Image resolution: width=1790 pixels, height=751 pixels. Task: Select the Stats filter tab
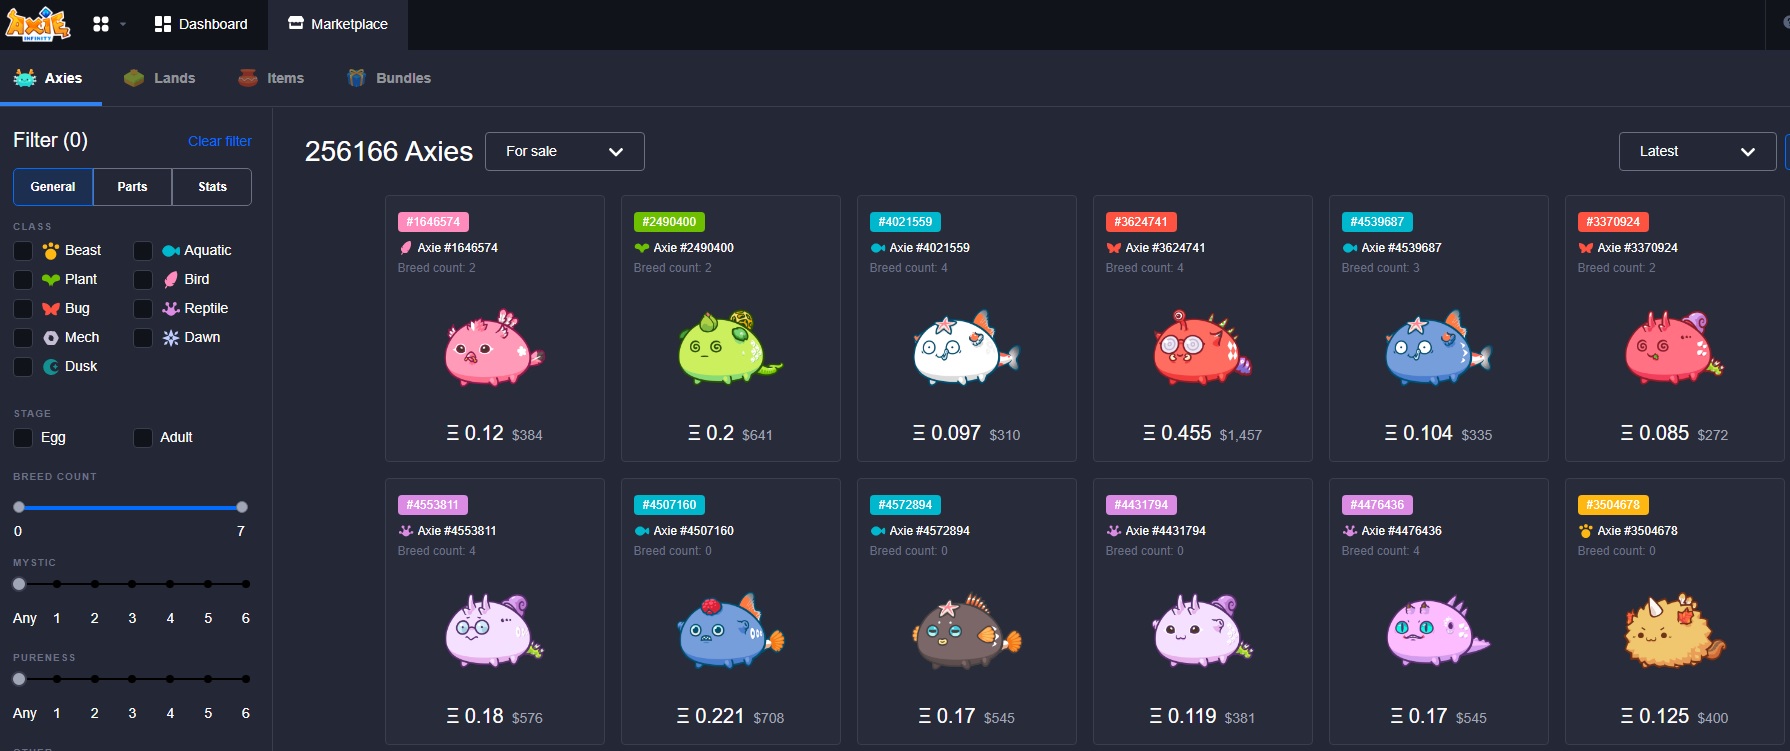[x=212, y=187]
